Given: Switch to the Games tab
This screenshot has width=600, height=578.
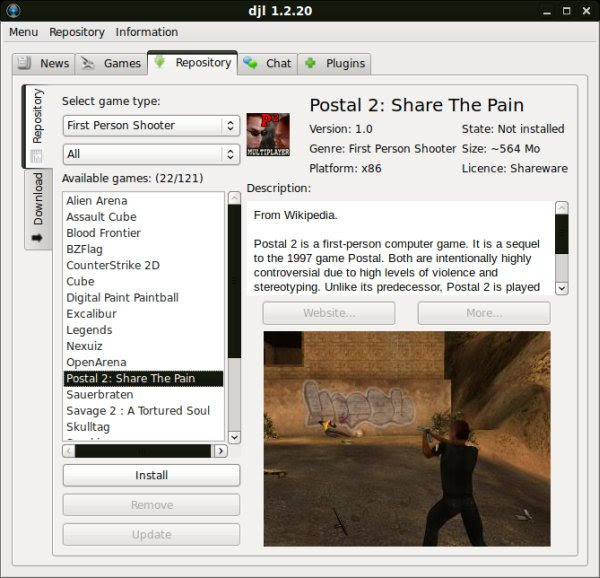Looking at the screenshot, I should (x=111, y=63).
